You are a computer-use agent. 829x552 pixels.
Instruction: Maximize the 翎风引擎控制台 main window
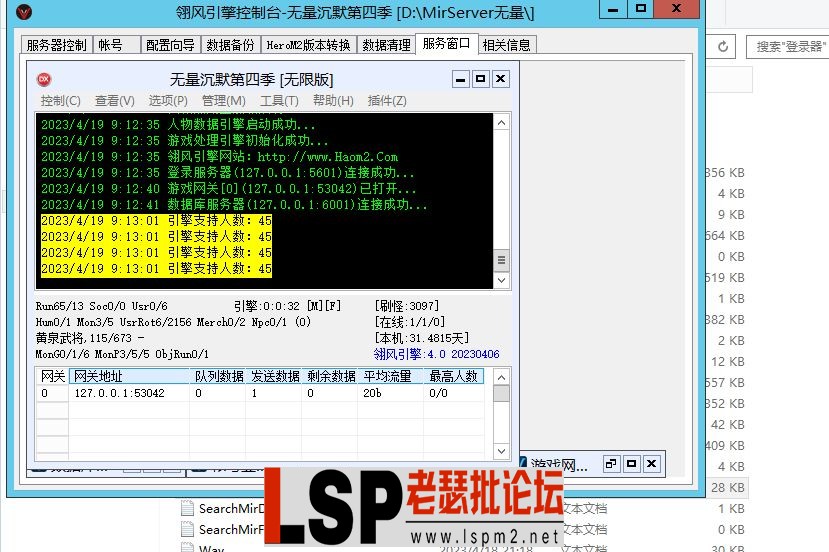[641, 9]
